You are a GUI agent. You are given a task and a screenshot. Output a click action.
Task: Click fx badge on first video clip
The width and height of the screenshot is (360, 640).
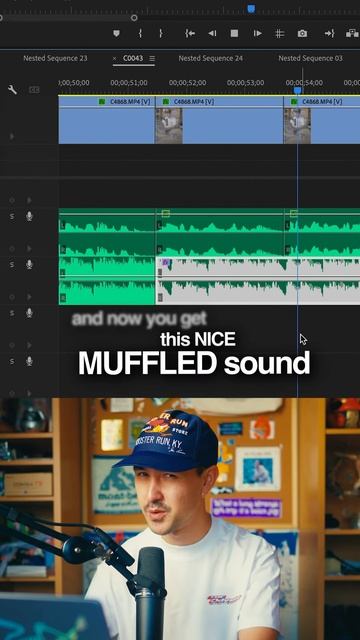click(102, 102)
